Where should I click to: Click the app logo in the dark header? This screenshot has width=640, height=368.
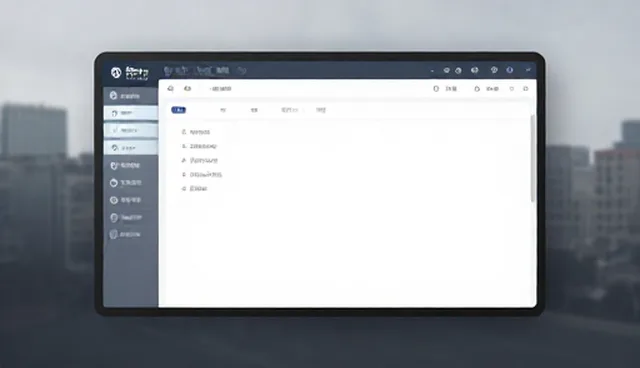(116, 73)
